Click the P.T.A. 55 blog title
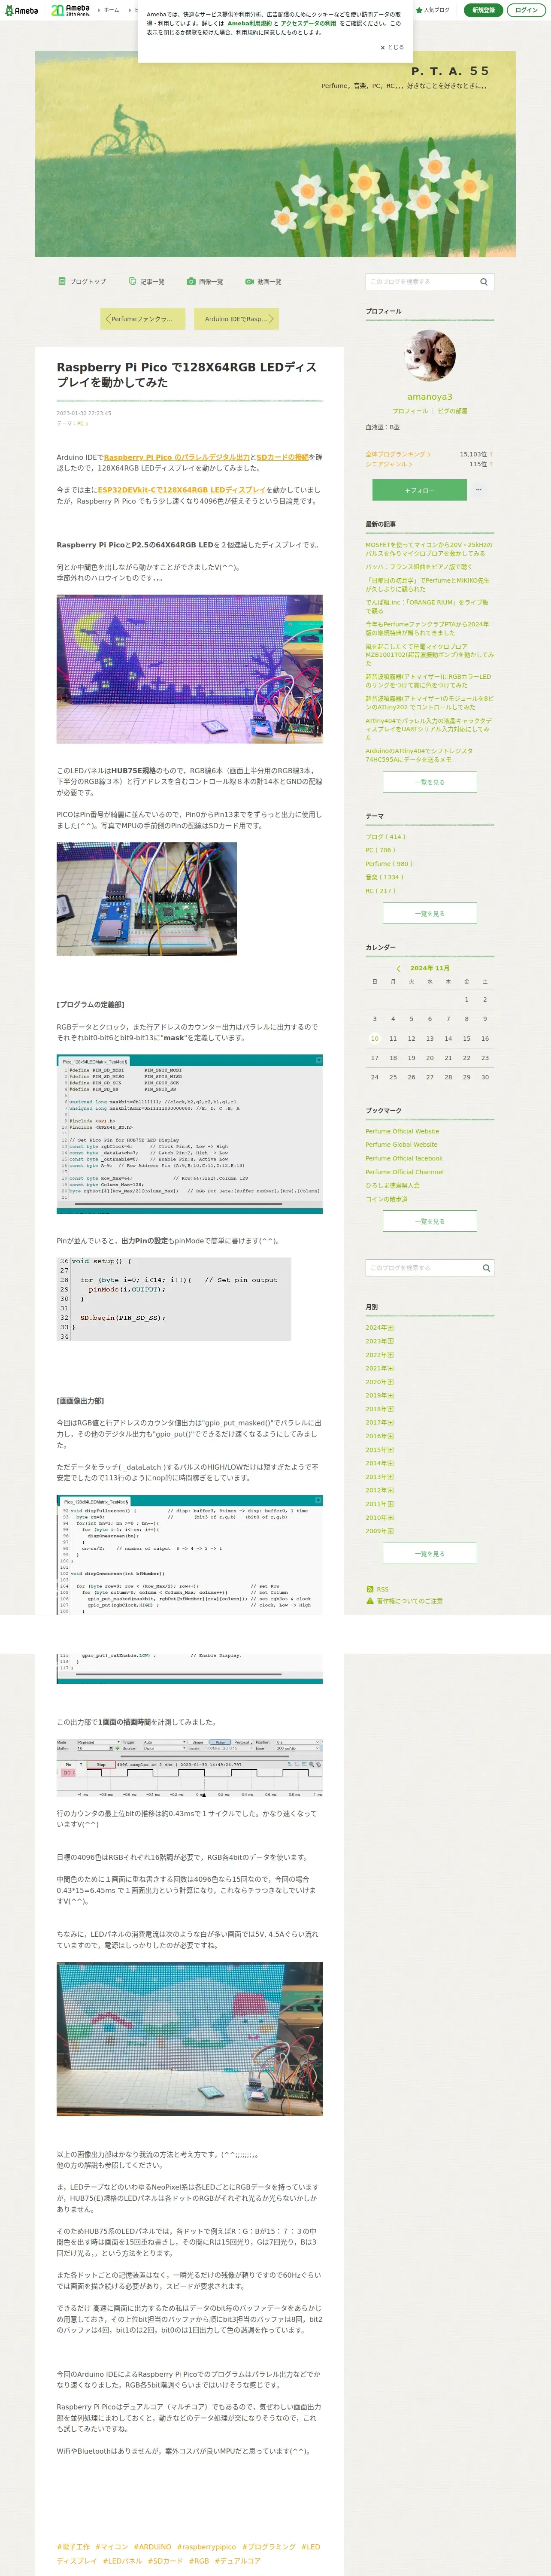The image size is (551, 2576). 450,71
